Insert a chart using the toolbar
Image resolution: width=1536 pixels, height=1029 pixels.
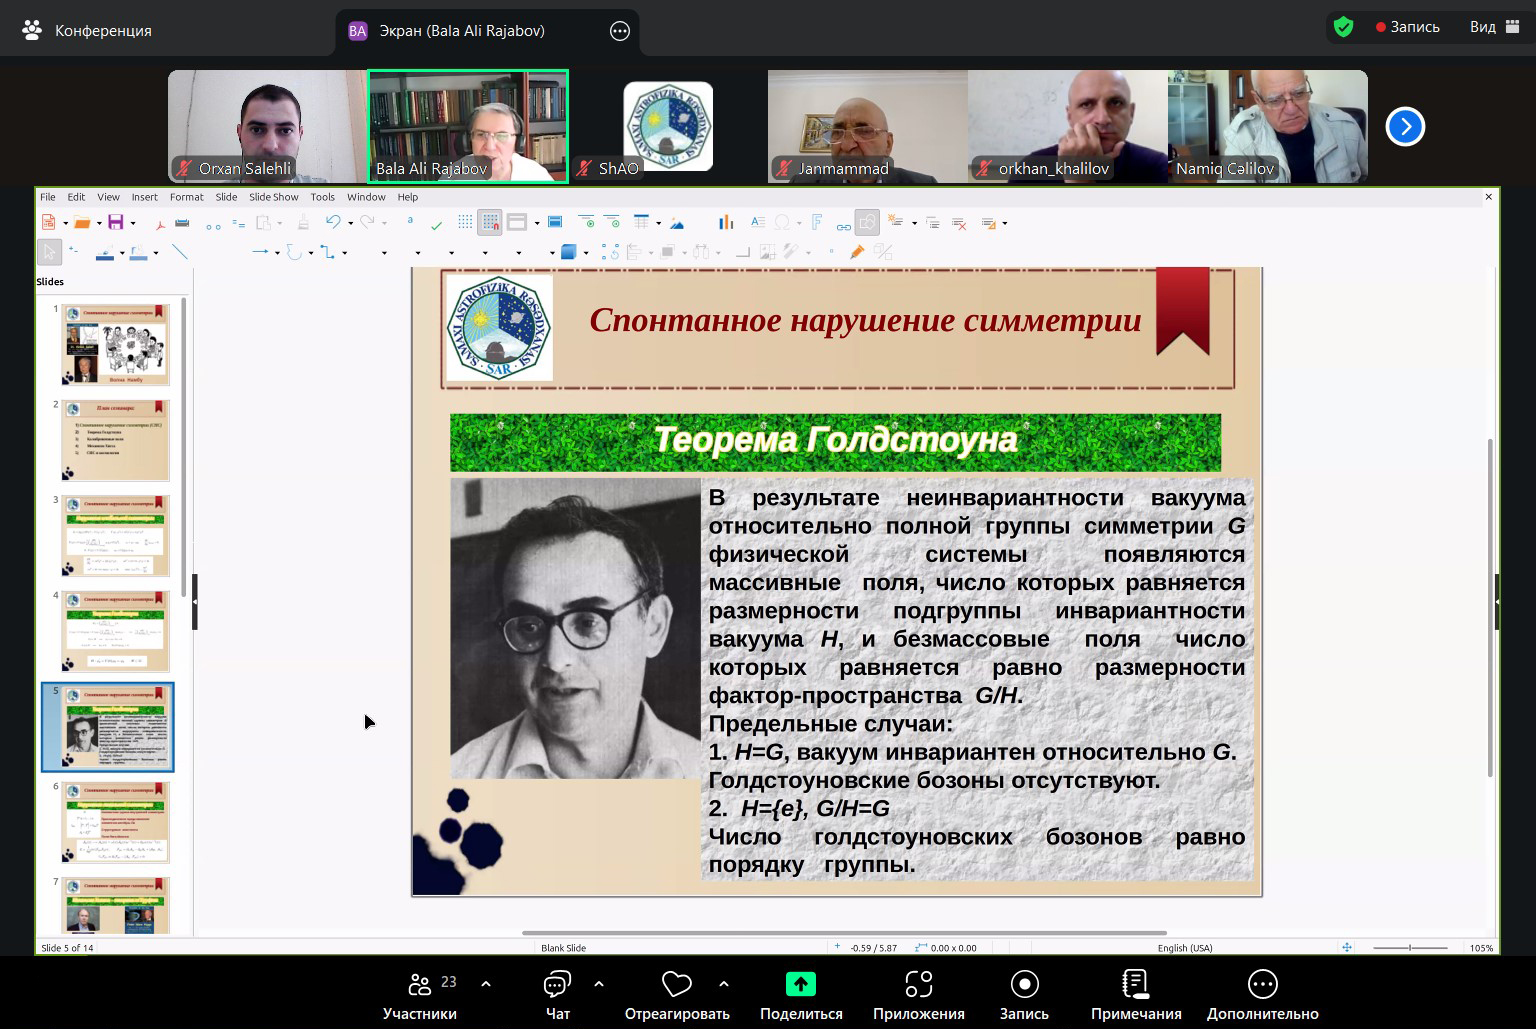[x=725, y=223]
